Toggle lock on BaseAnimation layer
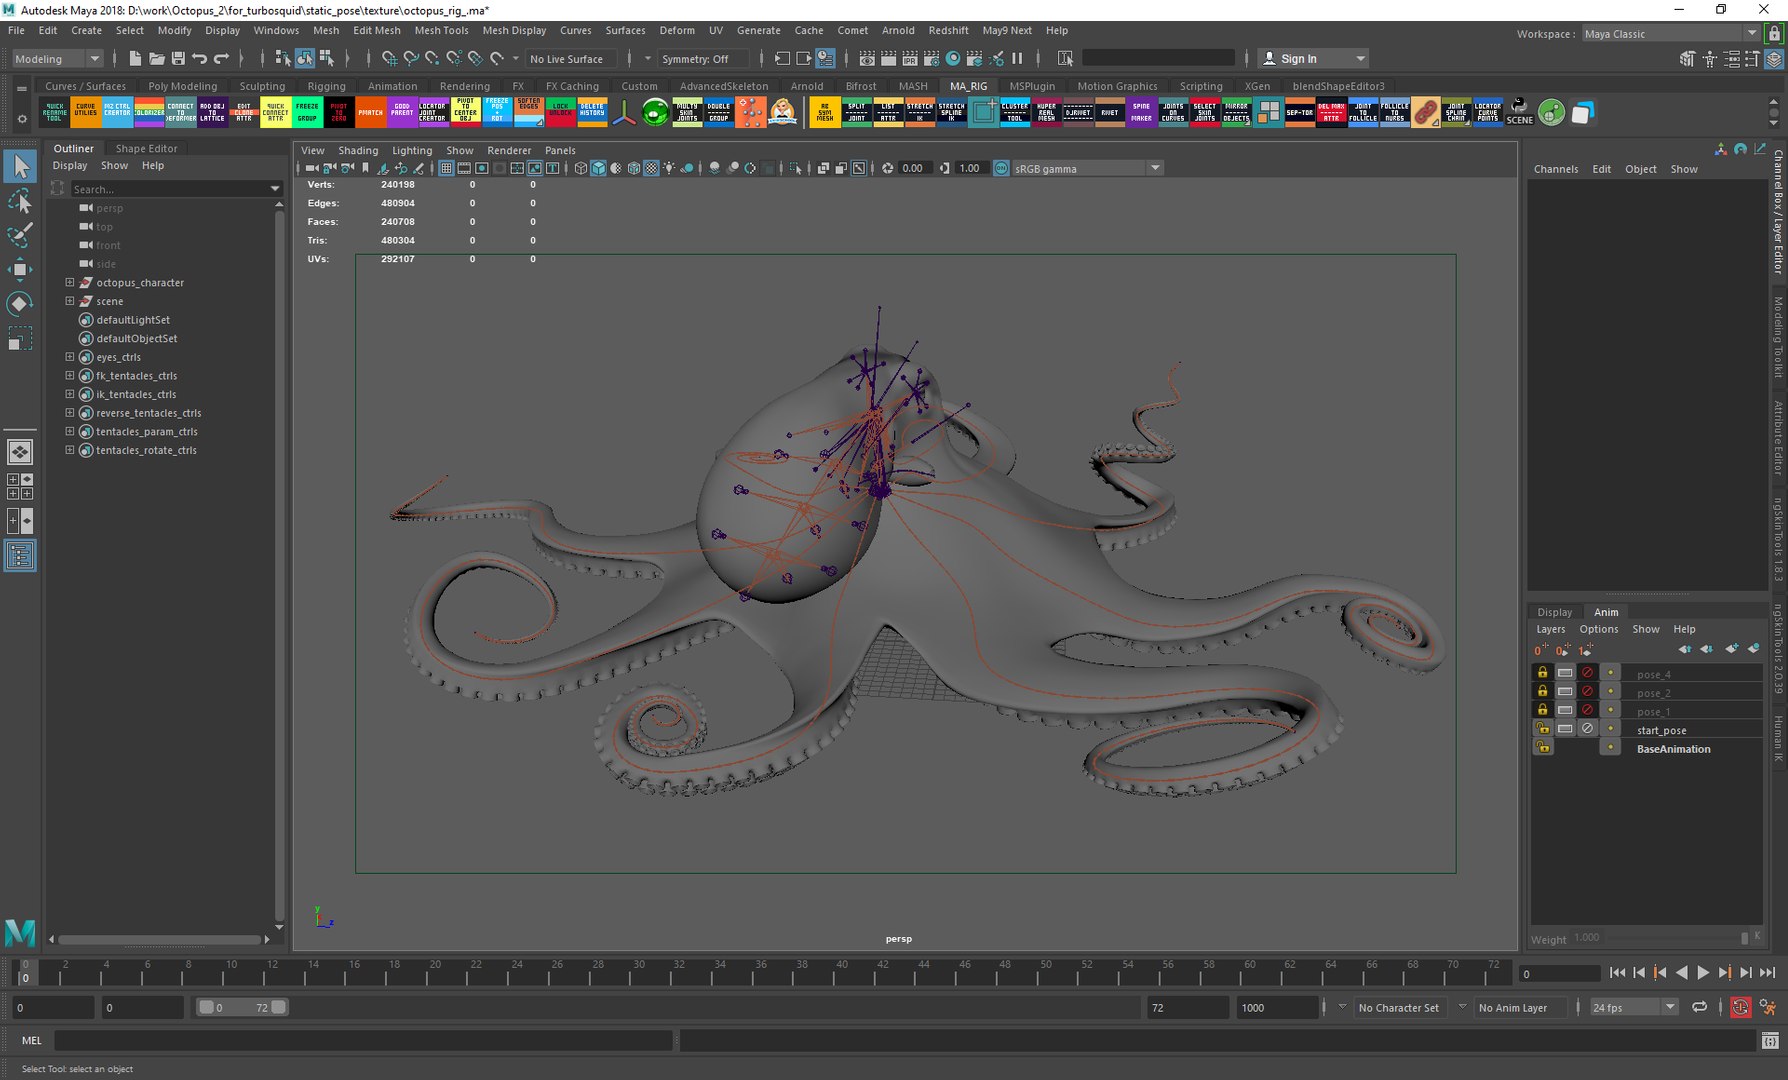The image size is (1788, 1080). [x=1542, y=748]
